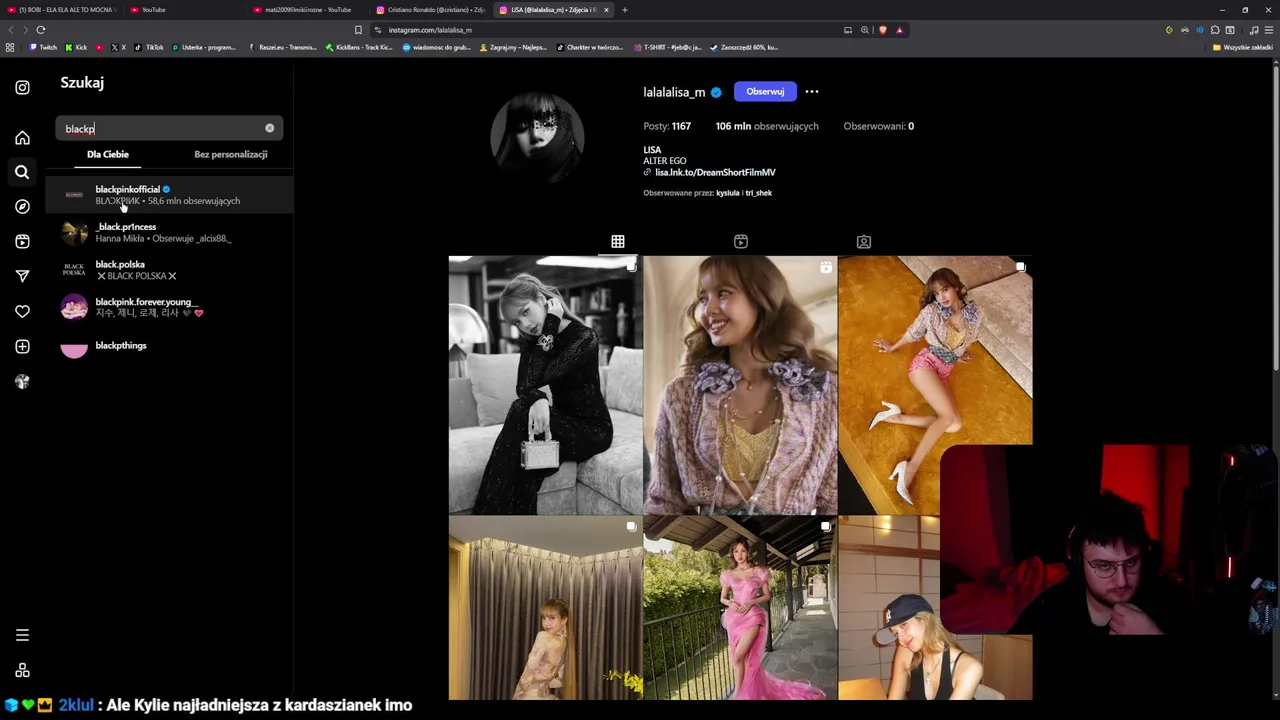Open a new browser tab with plus
Viewport: 1280px width, 720px height.
click(x=625, y=10)
